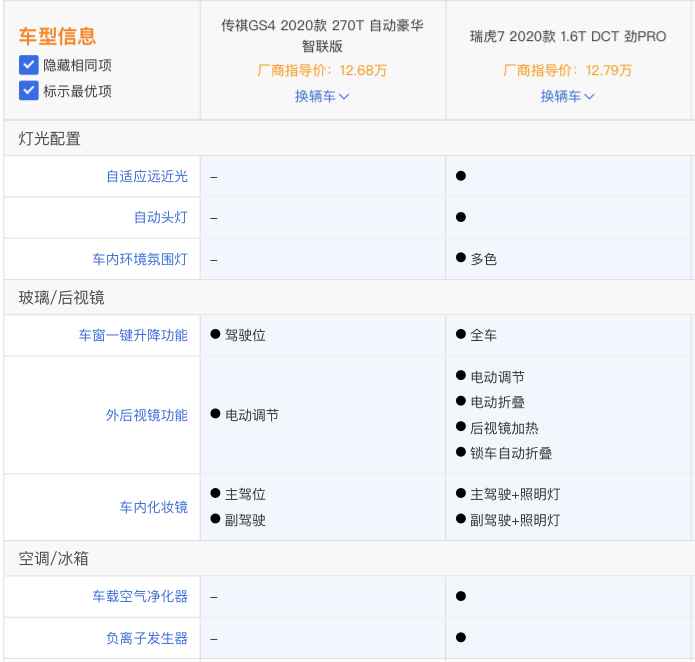The width and height of the screenshot is (695, 662).
Task: Click 瑞虎7 price 12.79万
Action: click(x=568, y=71)
